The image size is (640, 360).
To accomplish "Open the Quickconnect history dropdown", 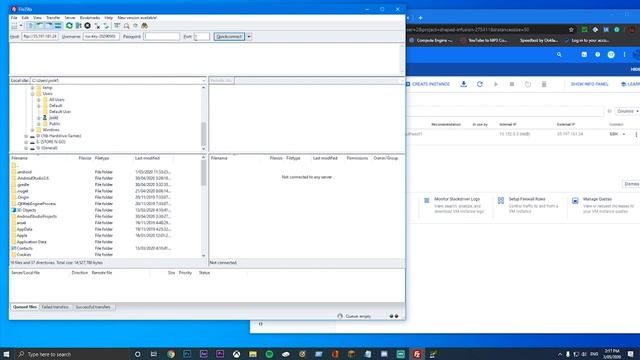I will tap(249, 36).
